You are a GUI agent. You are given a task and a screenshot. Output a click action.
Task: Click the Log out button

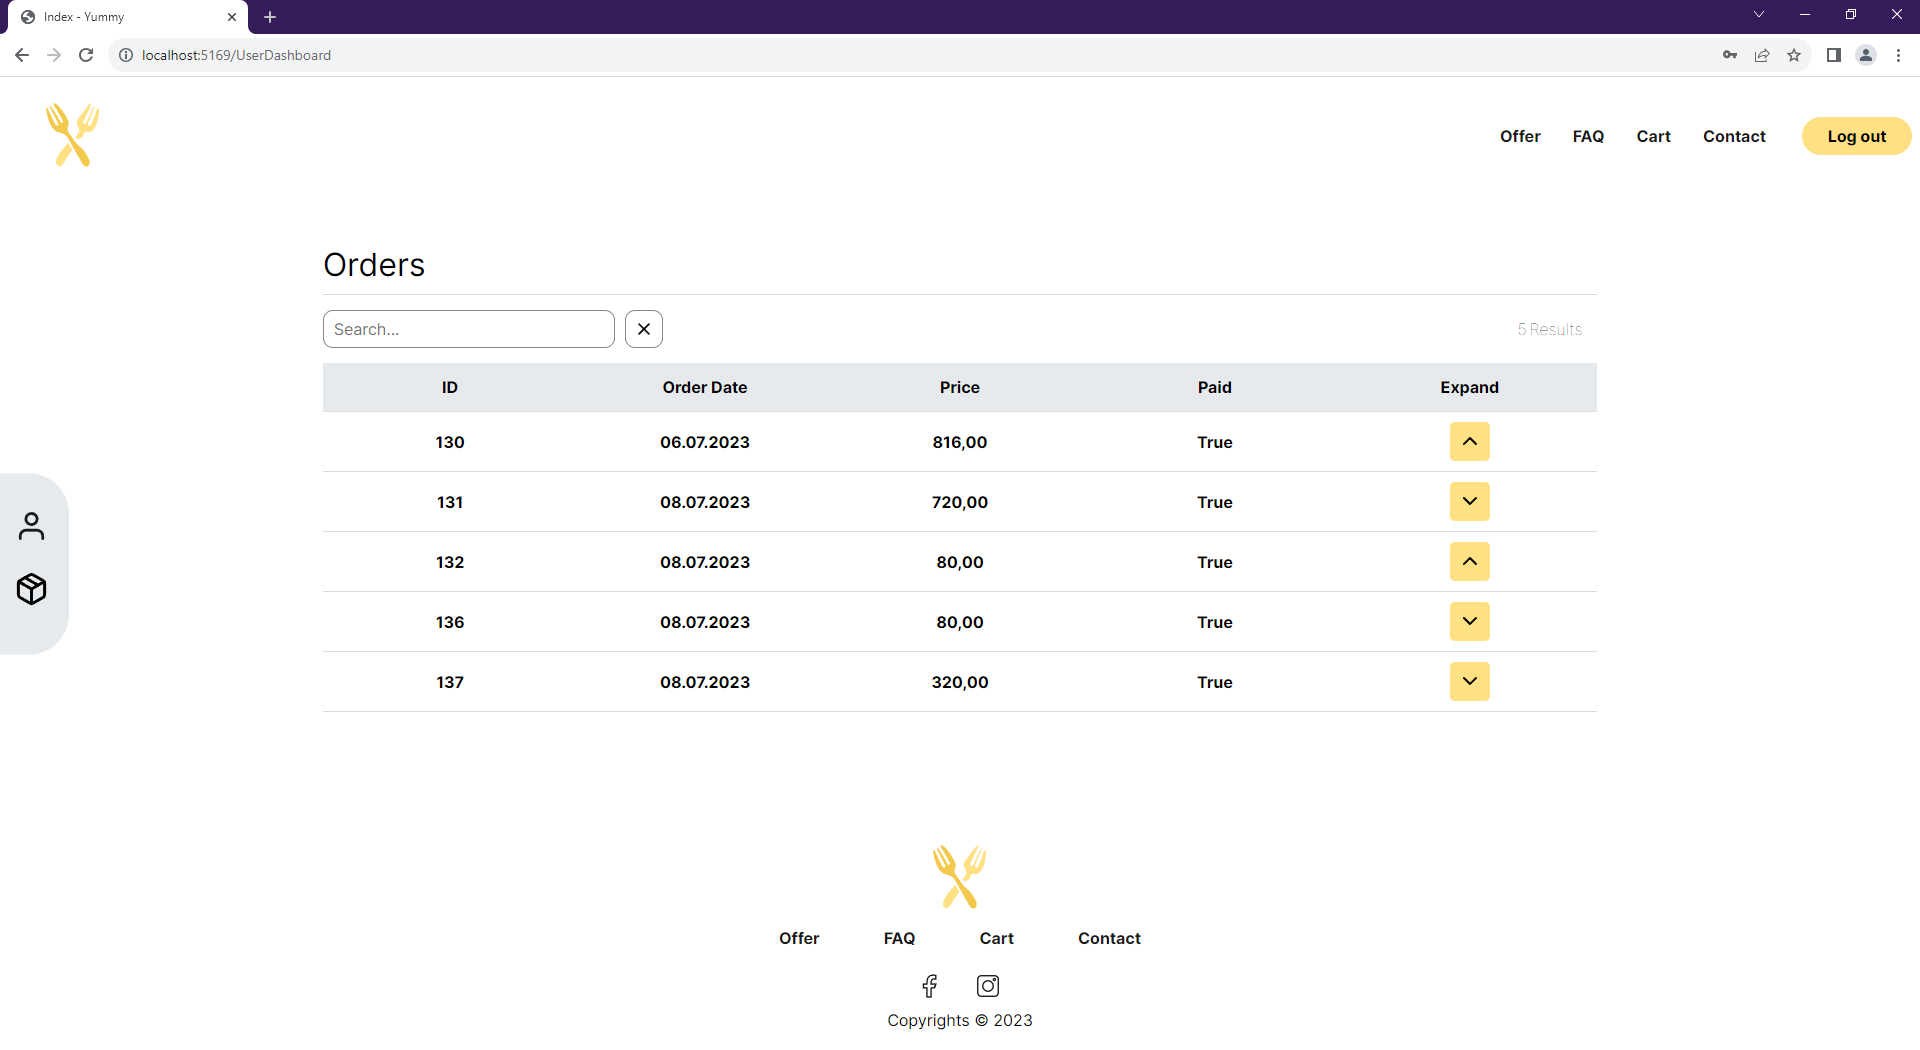click(x=1856, y=136)
